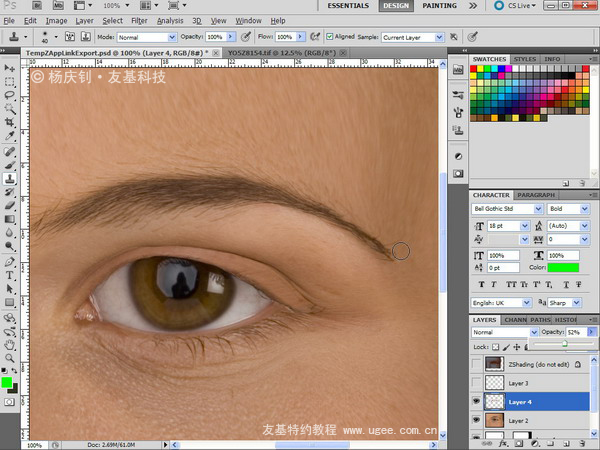Select the Pen tool
This screenshot has height=450, width=600.
click(9, 262)
